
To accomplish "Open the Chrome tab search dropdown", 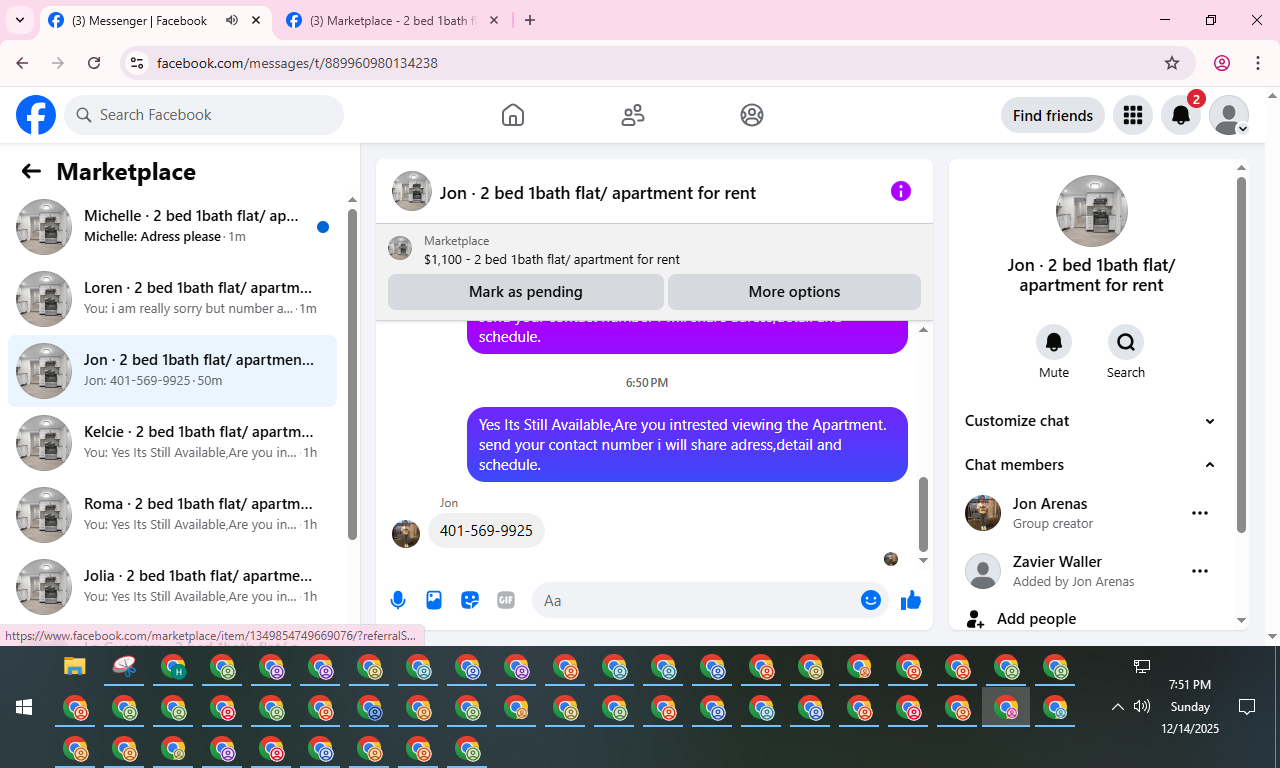I will [x=19, y=20].
